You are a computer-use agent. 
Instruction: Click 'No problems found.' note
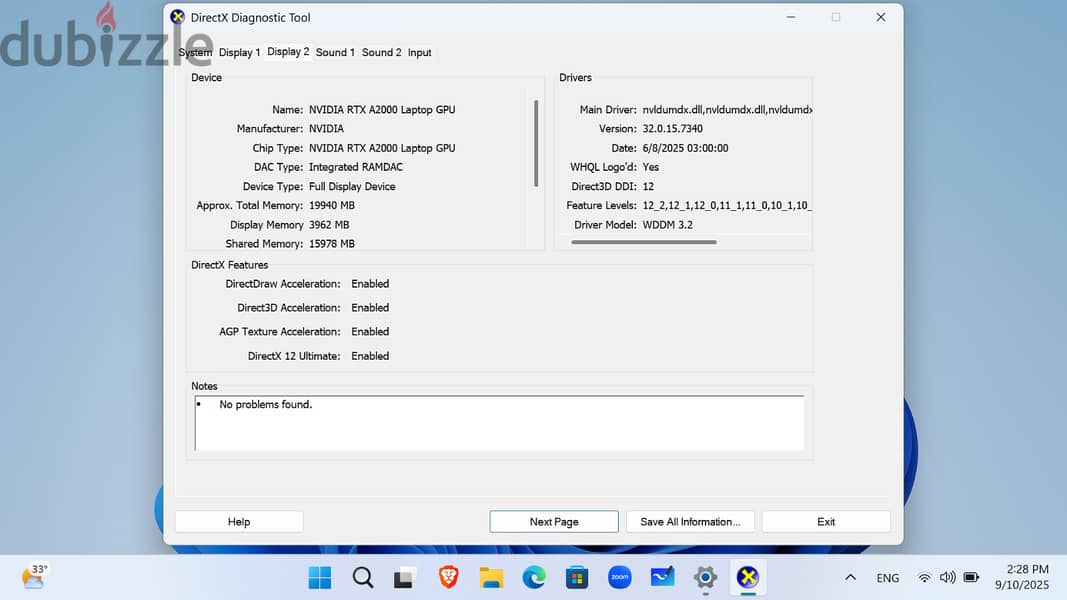coord(265,404)
